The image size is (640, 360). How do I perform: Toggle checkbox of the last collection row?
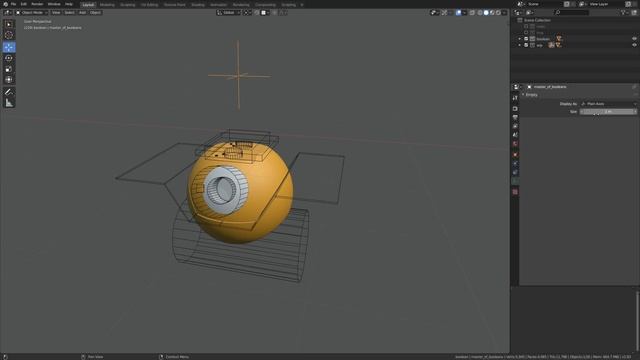(526, 45)
